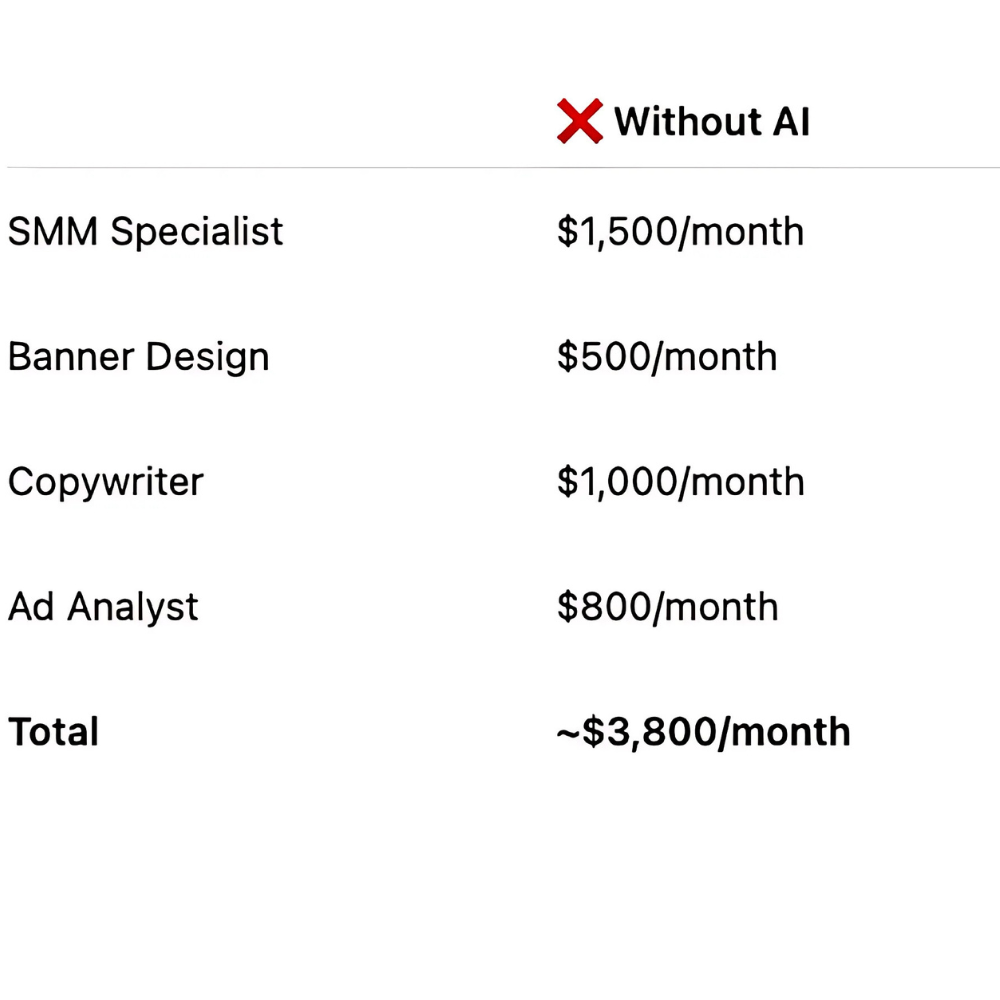Click the "Ad Analyst" row label
Image resolution: width=1000 pixels, height=1000 pixels.
[x=103, y=607]
